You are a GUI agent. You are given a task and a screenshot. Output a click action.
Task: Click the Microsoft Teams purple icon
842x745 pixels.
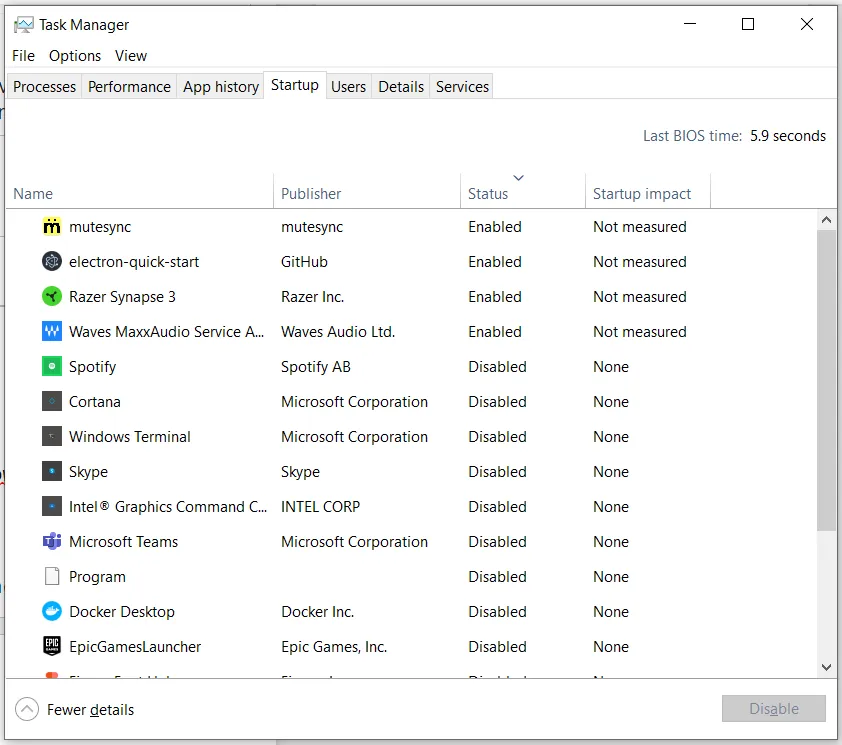pyautogui.click(x=52, y=541)
